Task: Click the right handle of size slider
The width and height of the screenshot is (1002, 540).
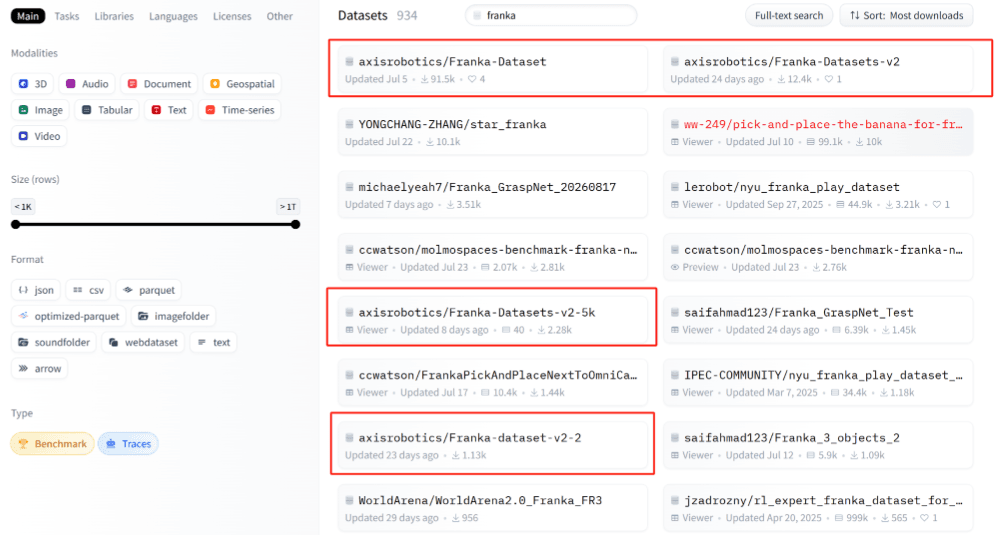Action: [295, 224]
